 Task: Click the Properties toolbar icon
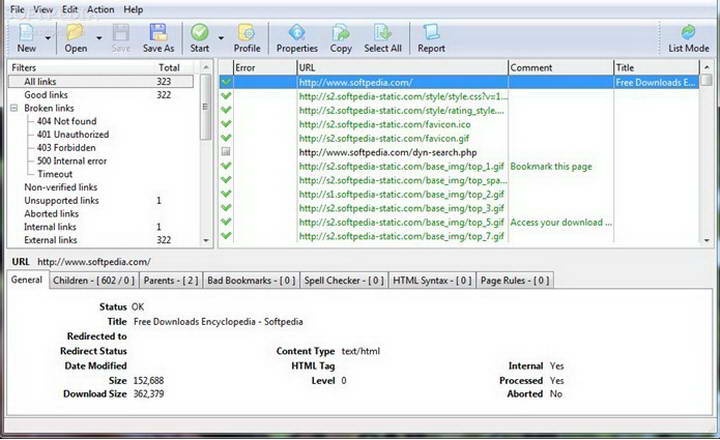pyautogui.click(x=297, y=33)
